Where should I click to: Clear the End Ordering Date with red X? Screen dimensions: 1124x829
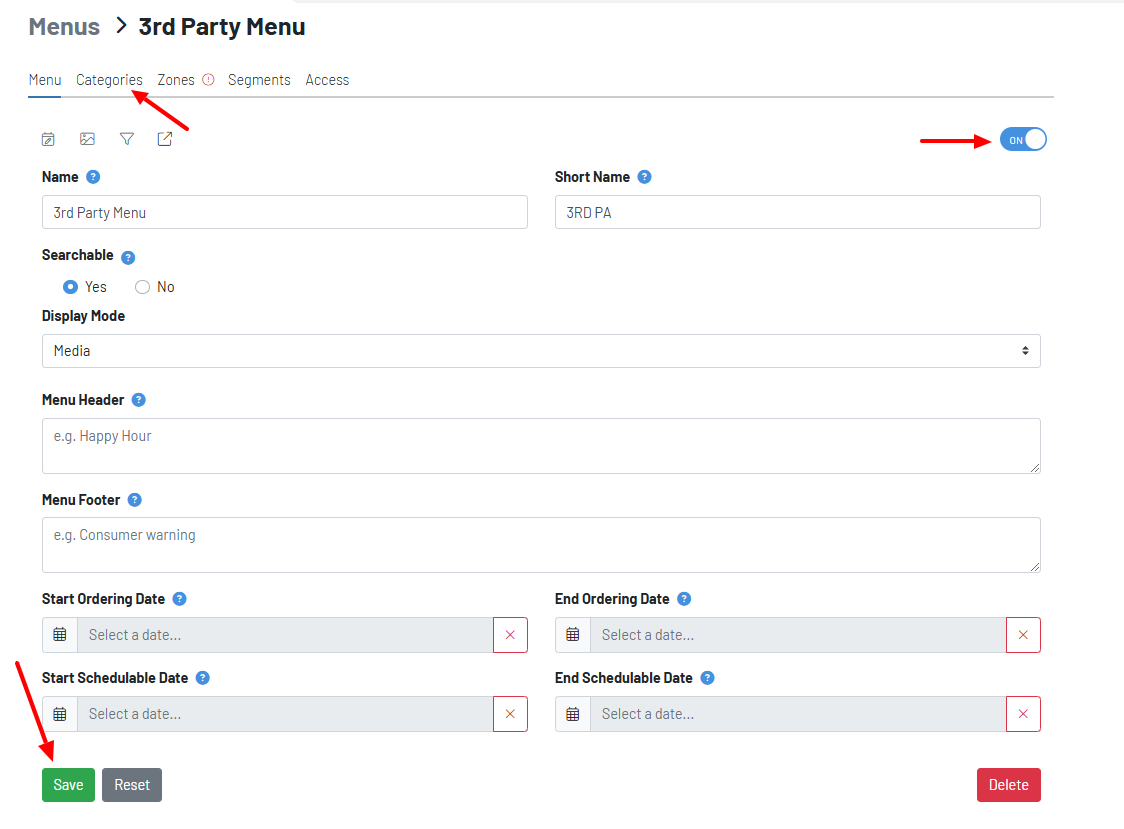pos(1023,634)
